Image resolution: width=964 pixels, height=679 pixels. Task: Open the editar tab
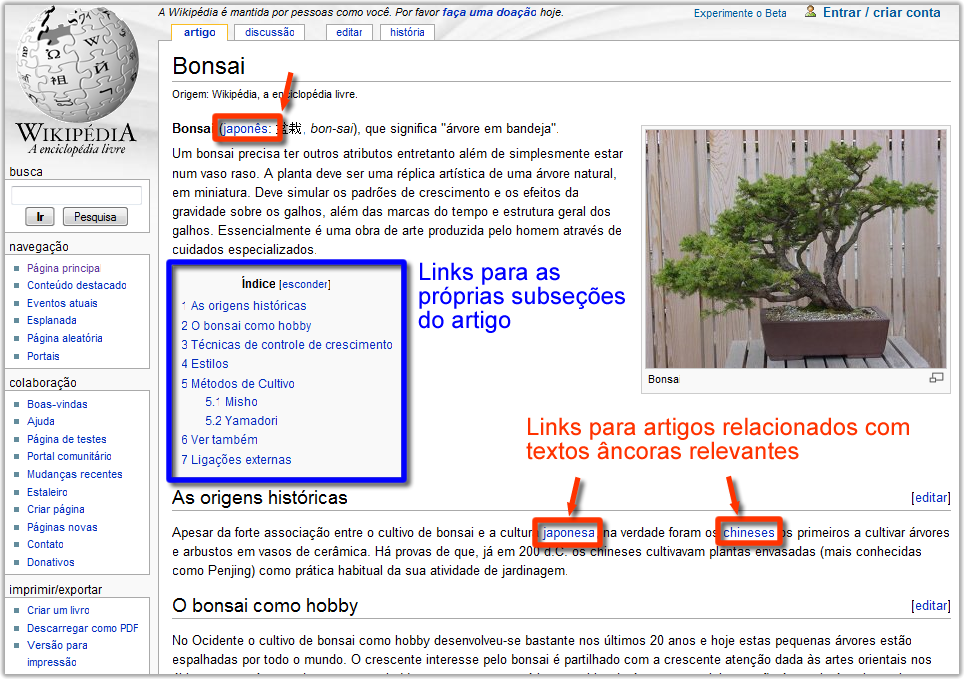(x=348, y=31)
